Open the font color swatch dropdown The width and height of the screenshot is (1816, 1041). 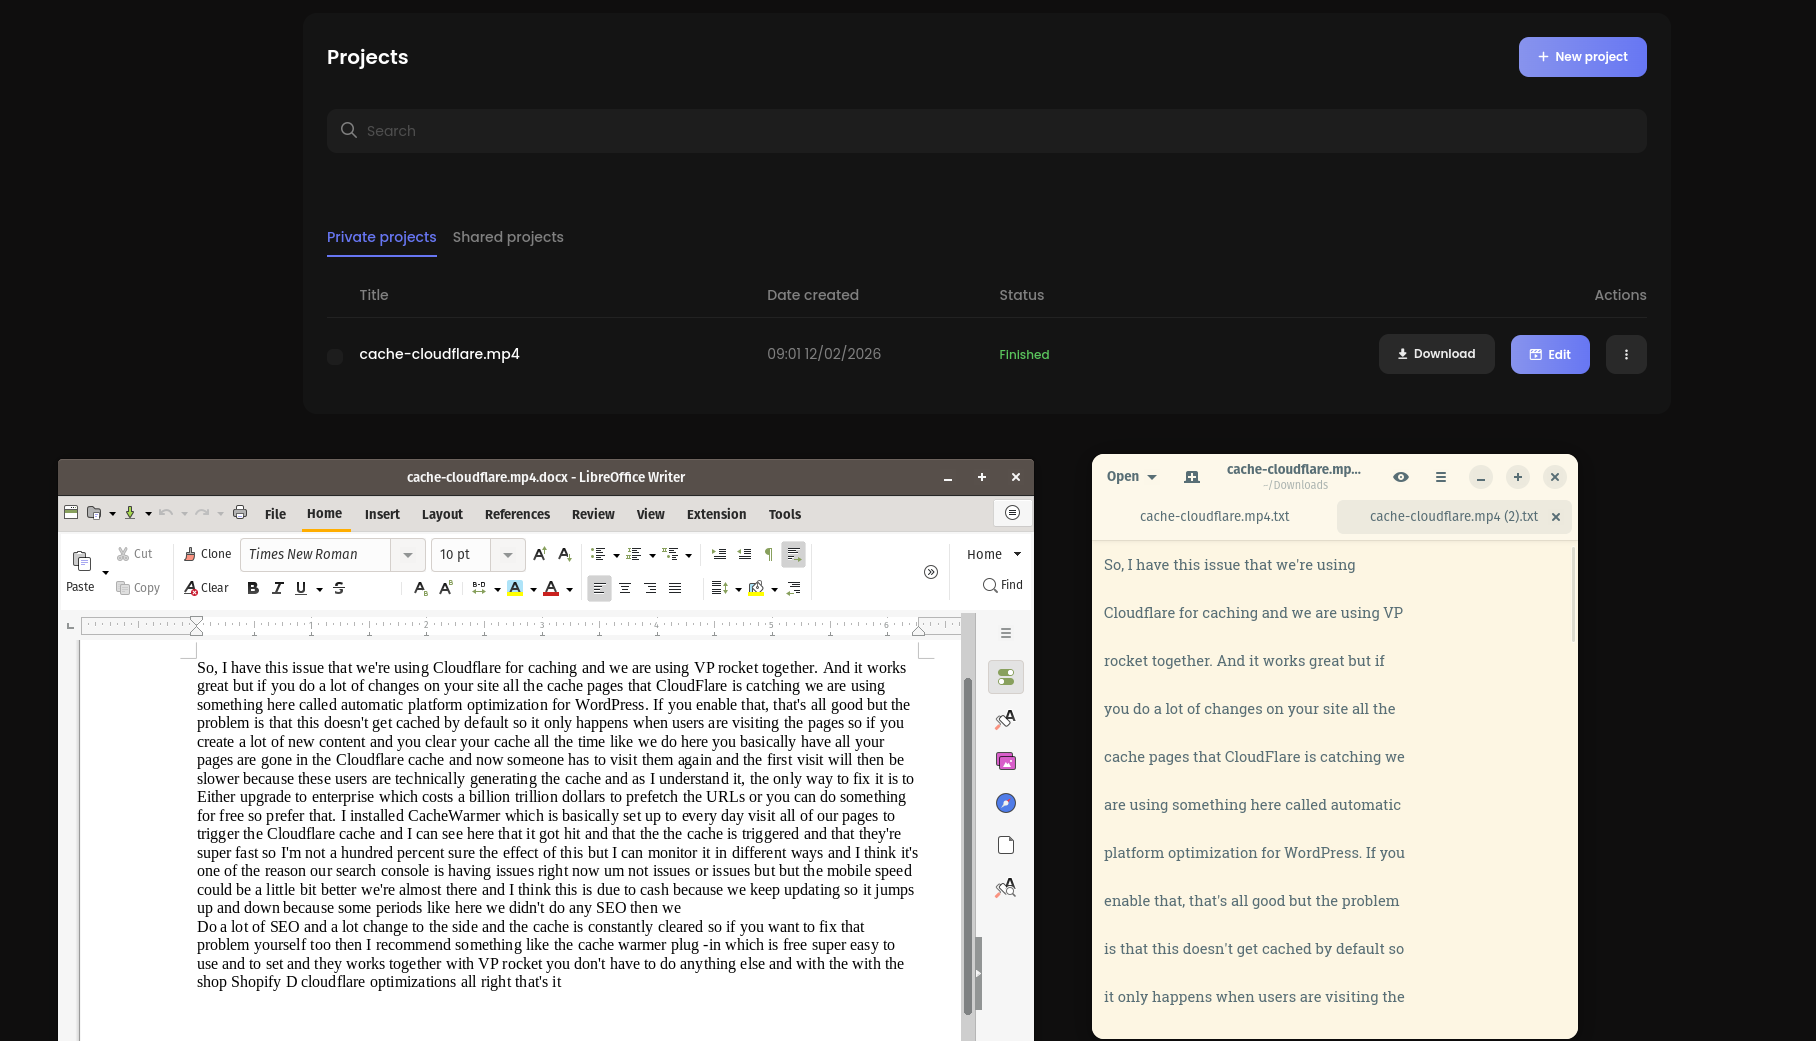coord(568,588)
